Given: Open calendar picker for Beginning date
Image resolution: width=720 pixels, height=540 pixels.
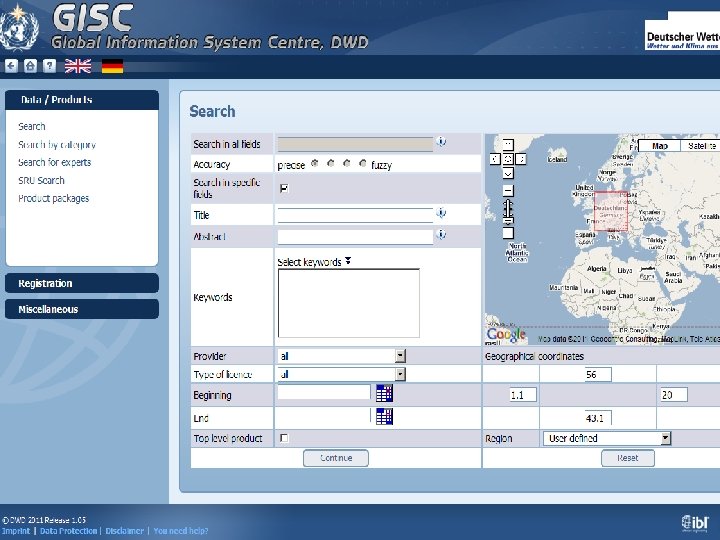Looking at the screenshot, I should tap(384, 394).
